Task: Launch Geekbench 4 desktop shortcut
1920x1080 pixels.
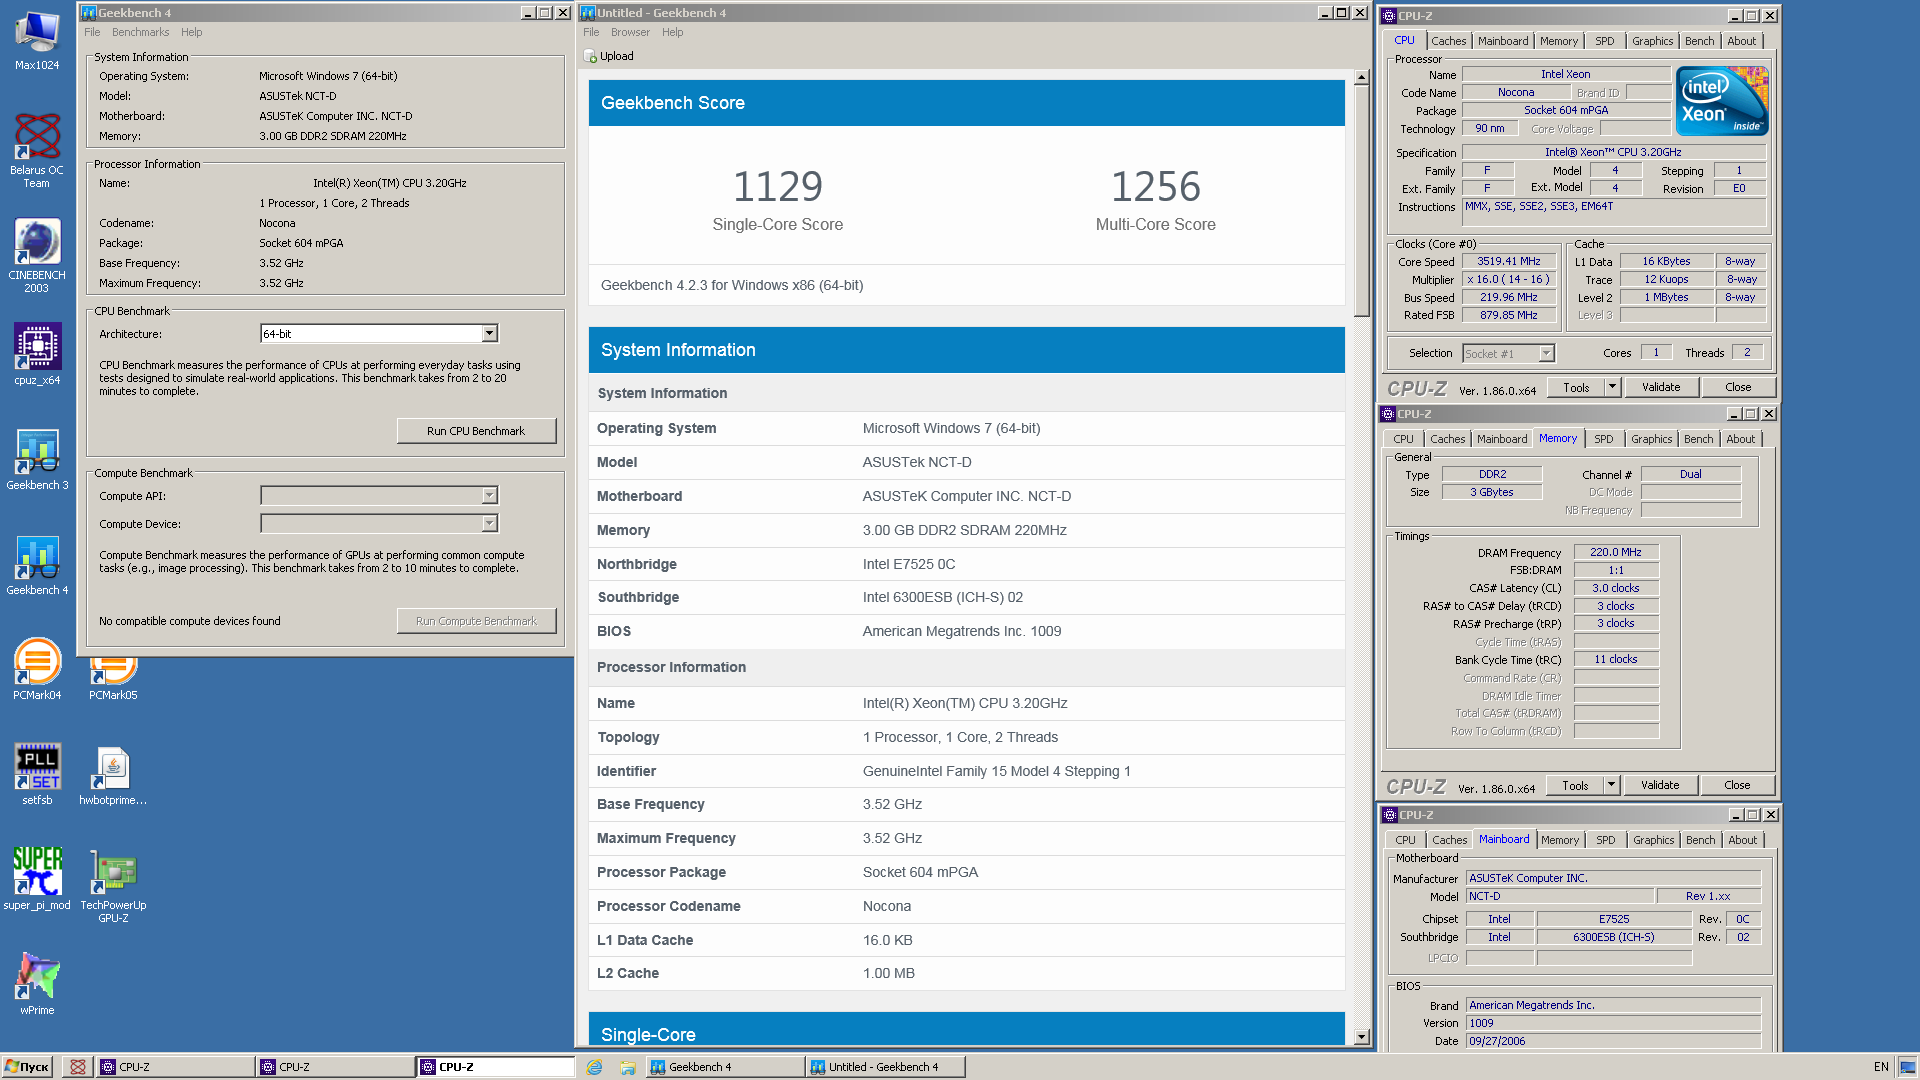Action: pos(37,564)
